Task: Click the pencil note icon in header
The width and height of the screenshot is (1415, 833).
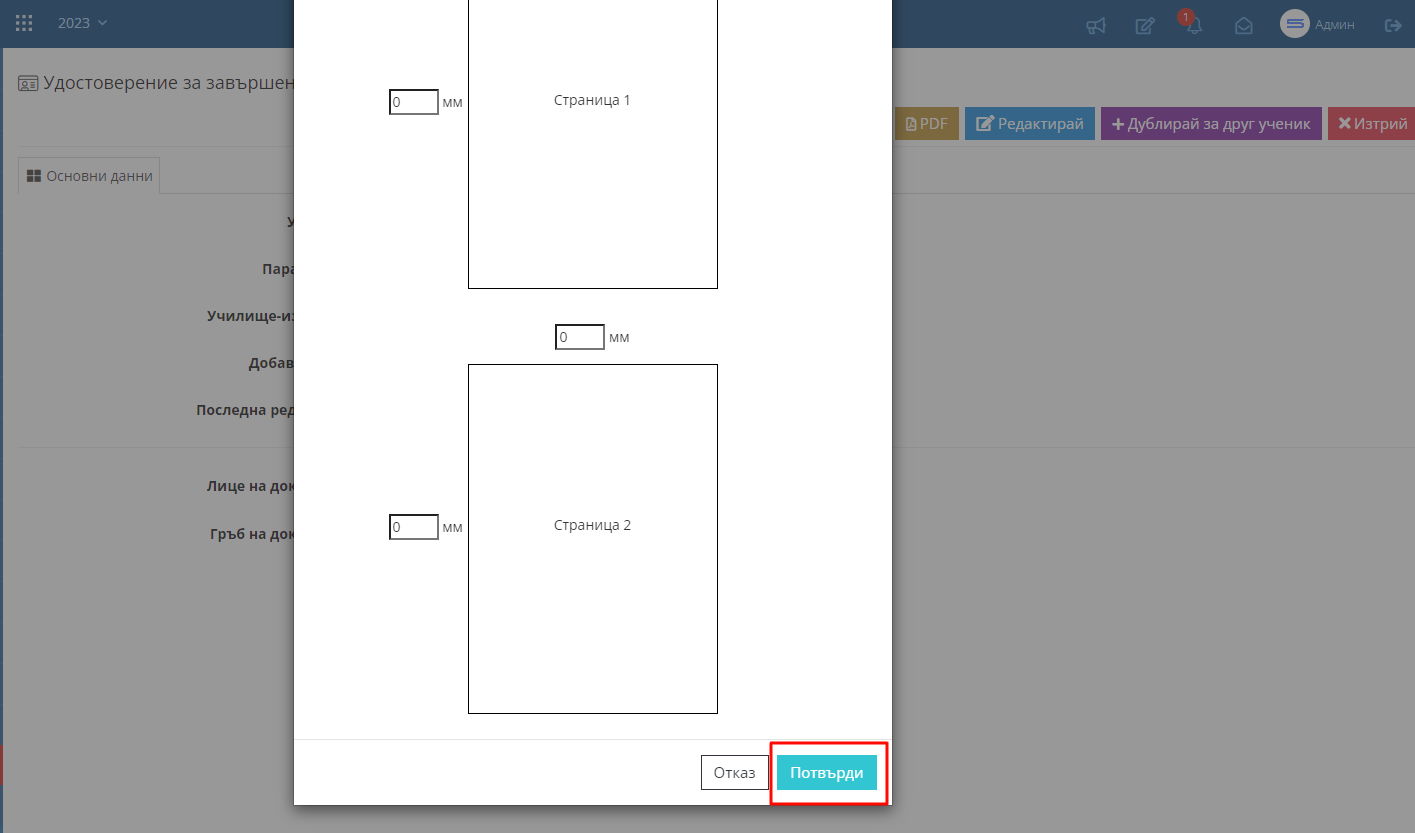Action: pos(1145,26)
